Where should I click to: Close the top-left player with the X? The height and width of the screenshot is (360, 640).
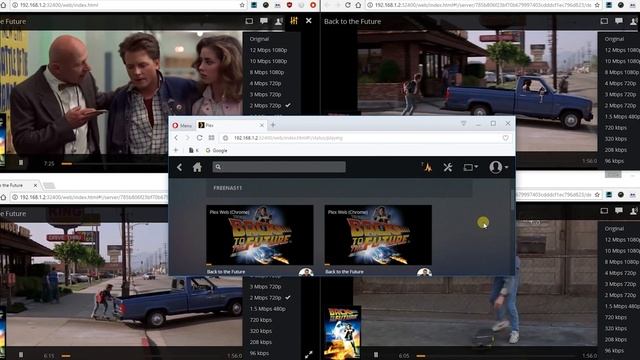(309, 20)
